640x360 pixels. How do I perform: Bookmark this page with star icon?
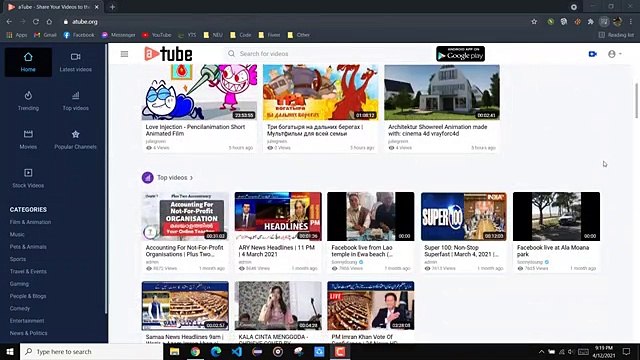pos(534,22)
